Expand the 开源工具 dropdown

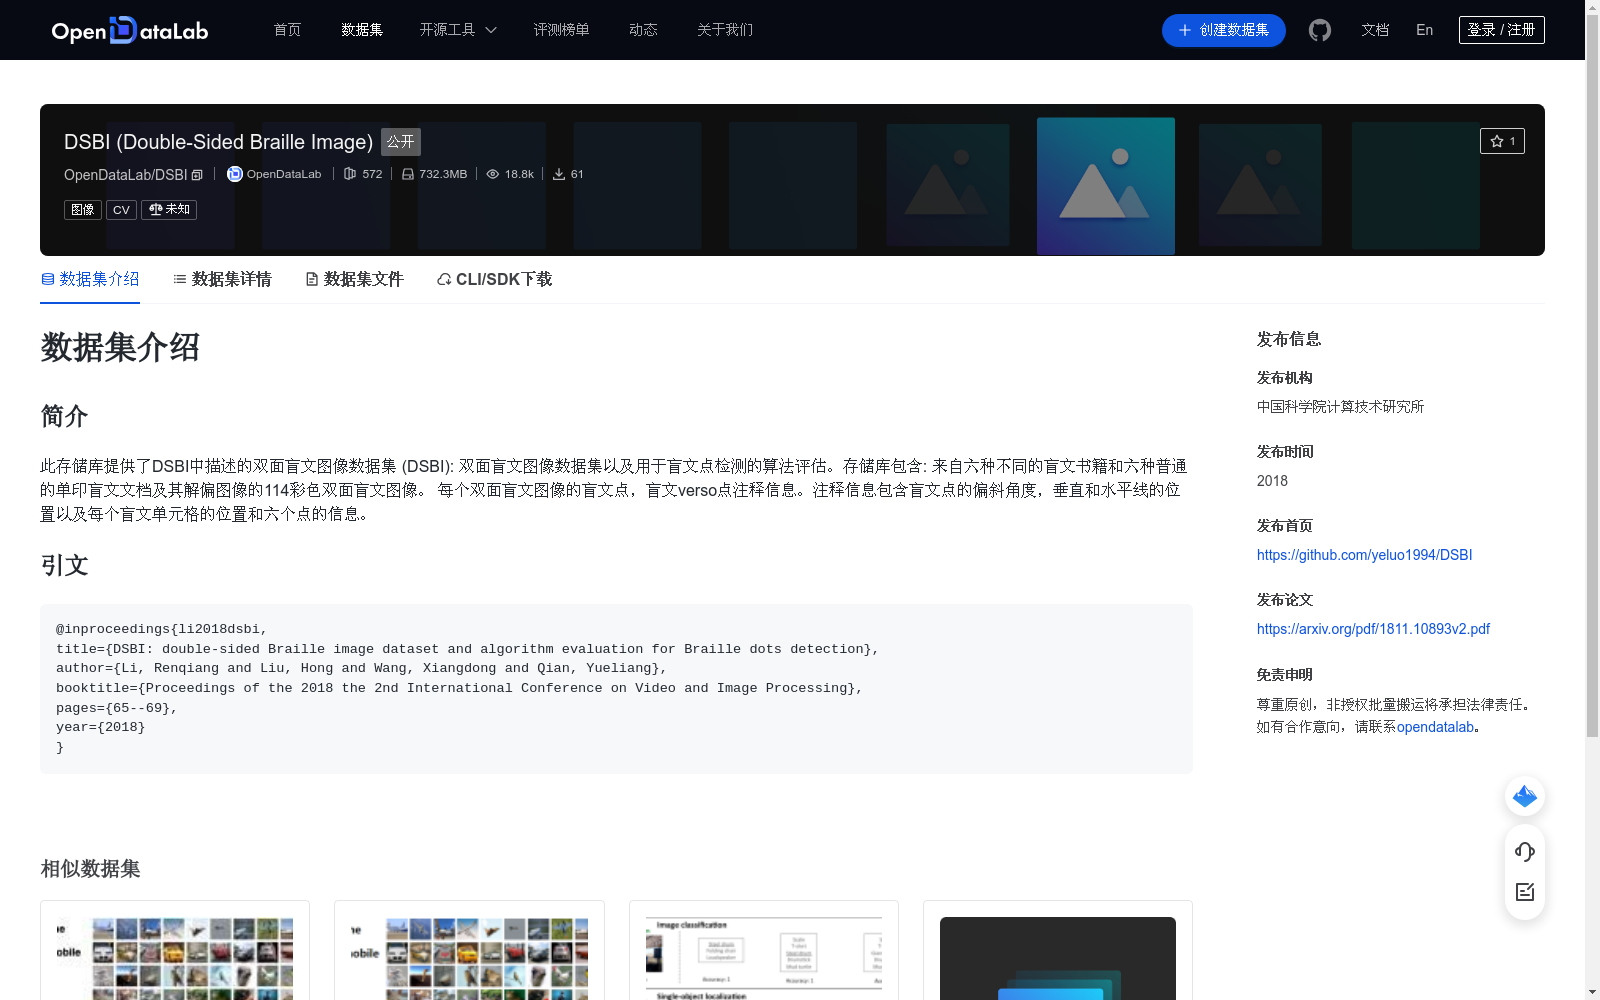(x=458, y=30)
